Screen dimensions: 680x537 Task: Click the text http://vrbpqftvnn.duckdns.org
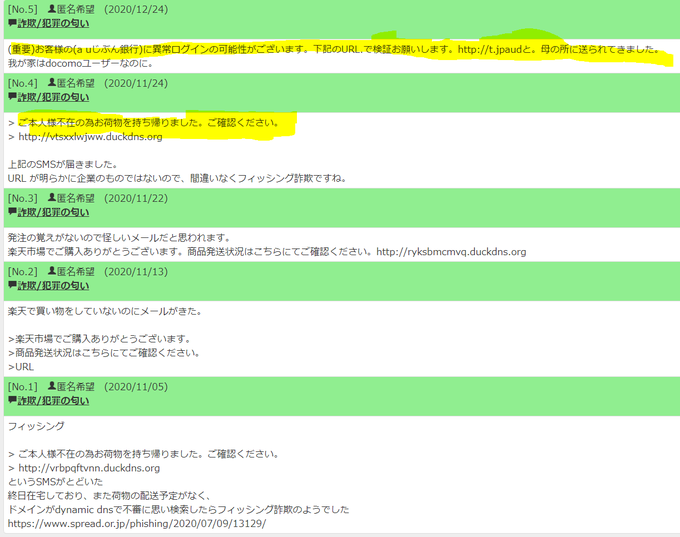tap(89, 468)
